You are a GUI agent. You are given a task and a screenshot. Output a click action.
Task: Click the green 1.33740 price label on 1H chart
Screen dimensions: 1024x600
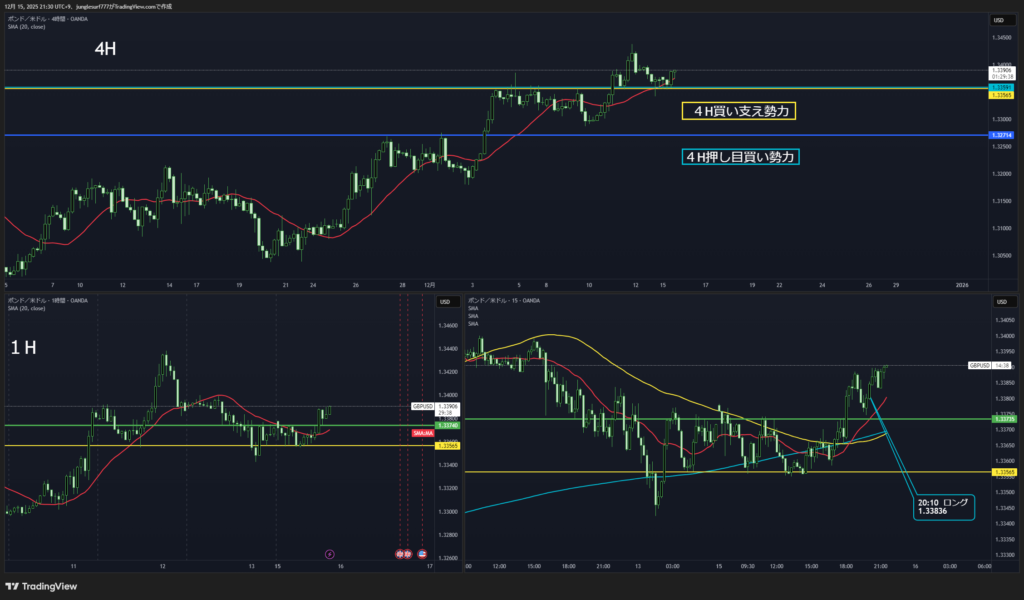pos(447,425)
